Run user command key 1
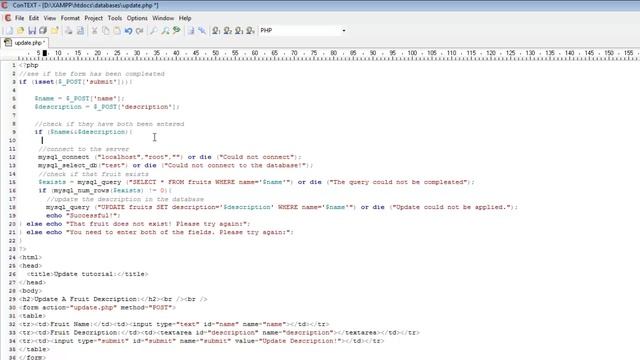 click(x=216, y=31)
